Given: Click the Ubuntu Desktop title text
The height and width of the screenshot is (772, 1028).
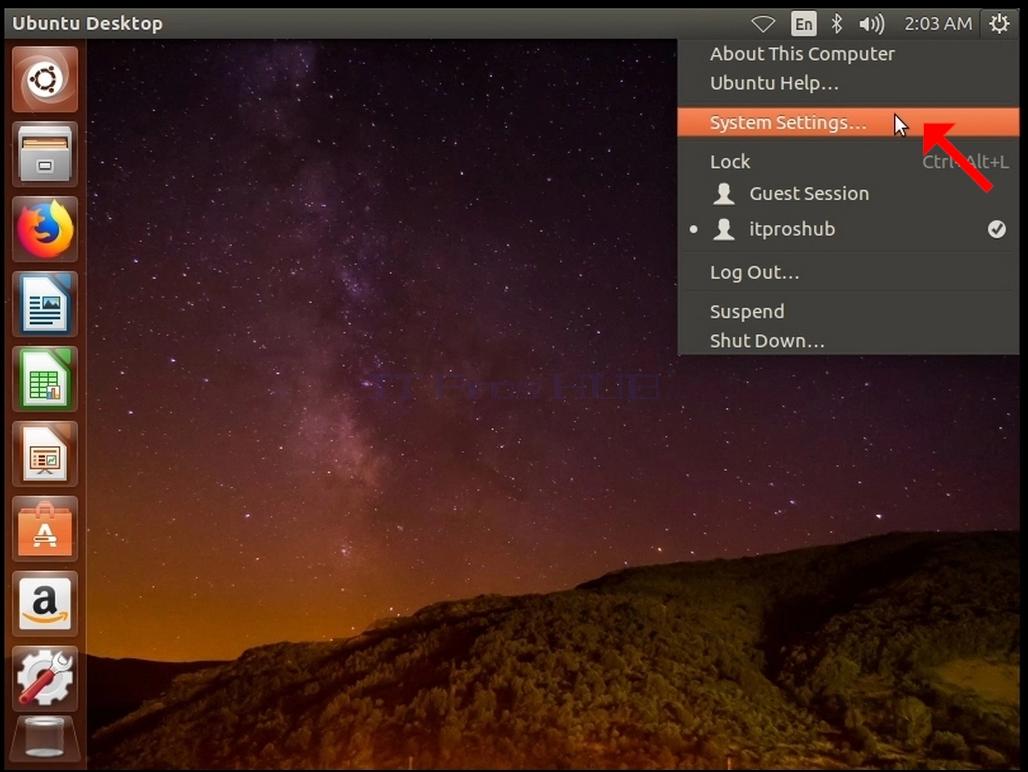Looking at the screenshot, I should click(x=87, y=24).
